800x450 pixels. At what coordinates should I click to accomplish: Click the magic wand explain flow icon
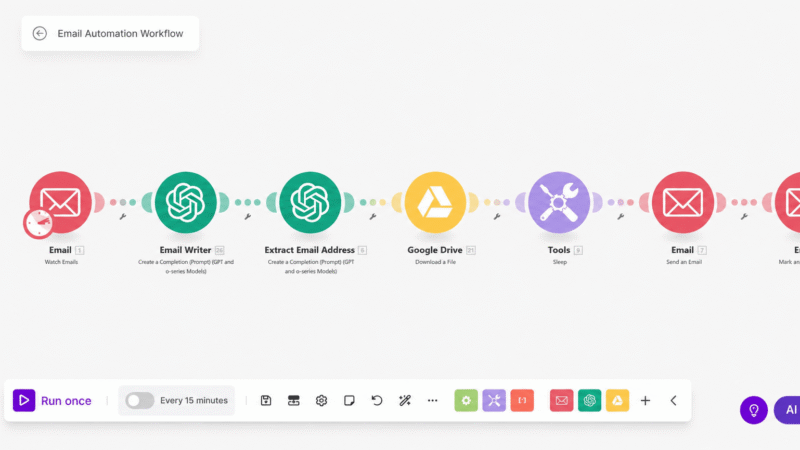(x=405, y=401)
